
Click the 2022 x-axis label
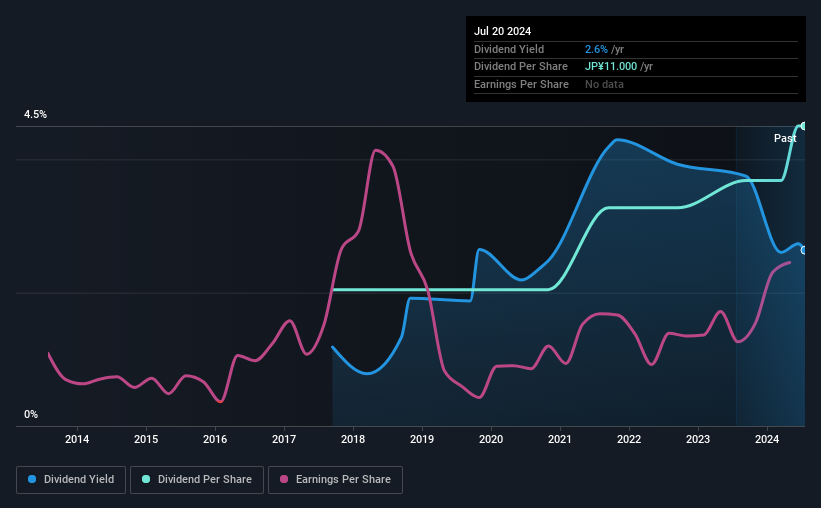(x=629, y=439)
